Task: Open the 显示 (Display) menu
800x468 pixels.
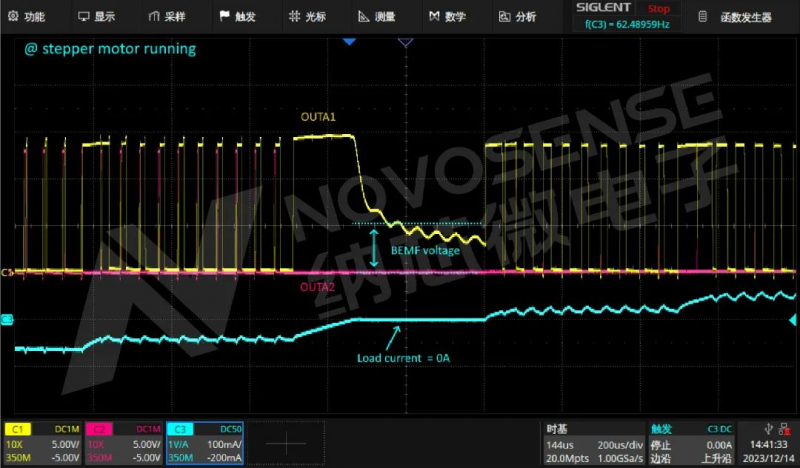Action: coord(96,16)
